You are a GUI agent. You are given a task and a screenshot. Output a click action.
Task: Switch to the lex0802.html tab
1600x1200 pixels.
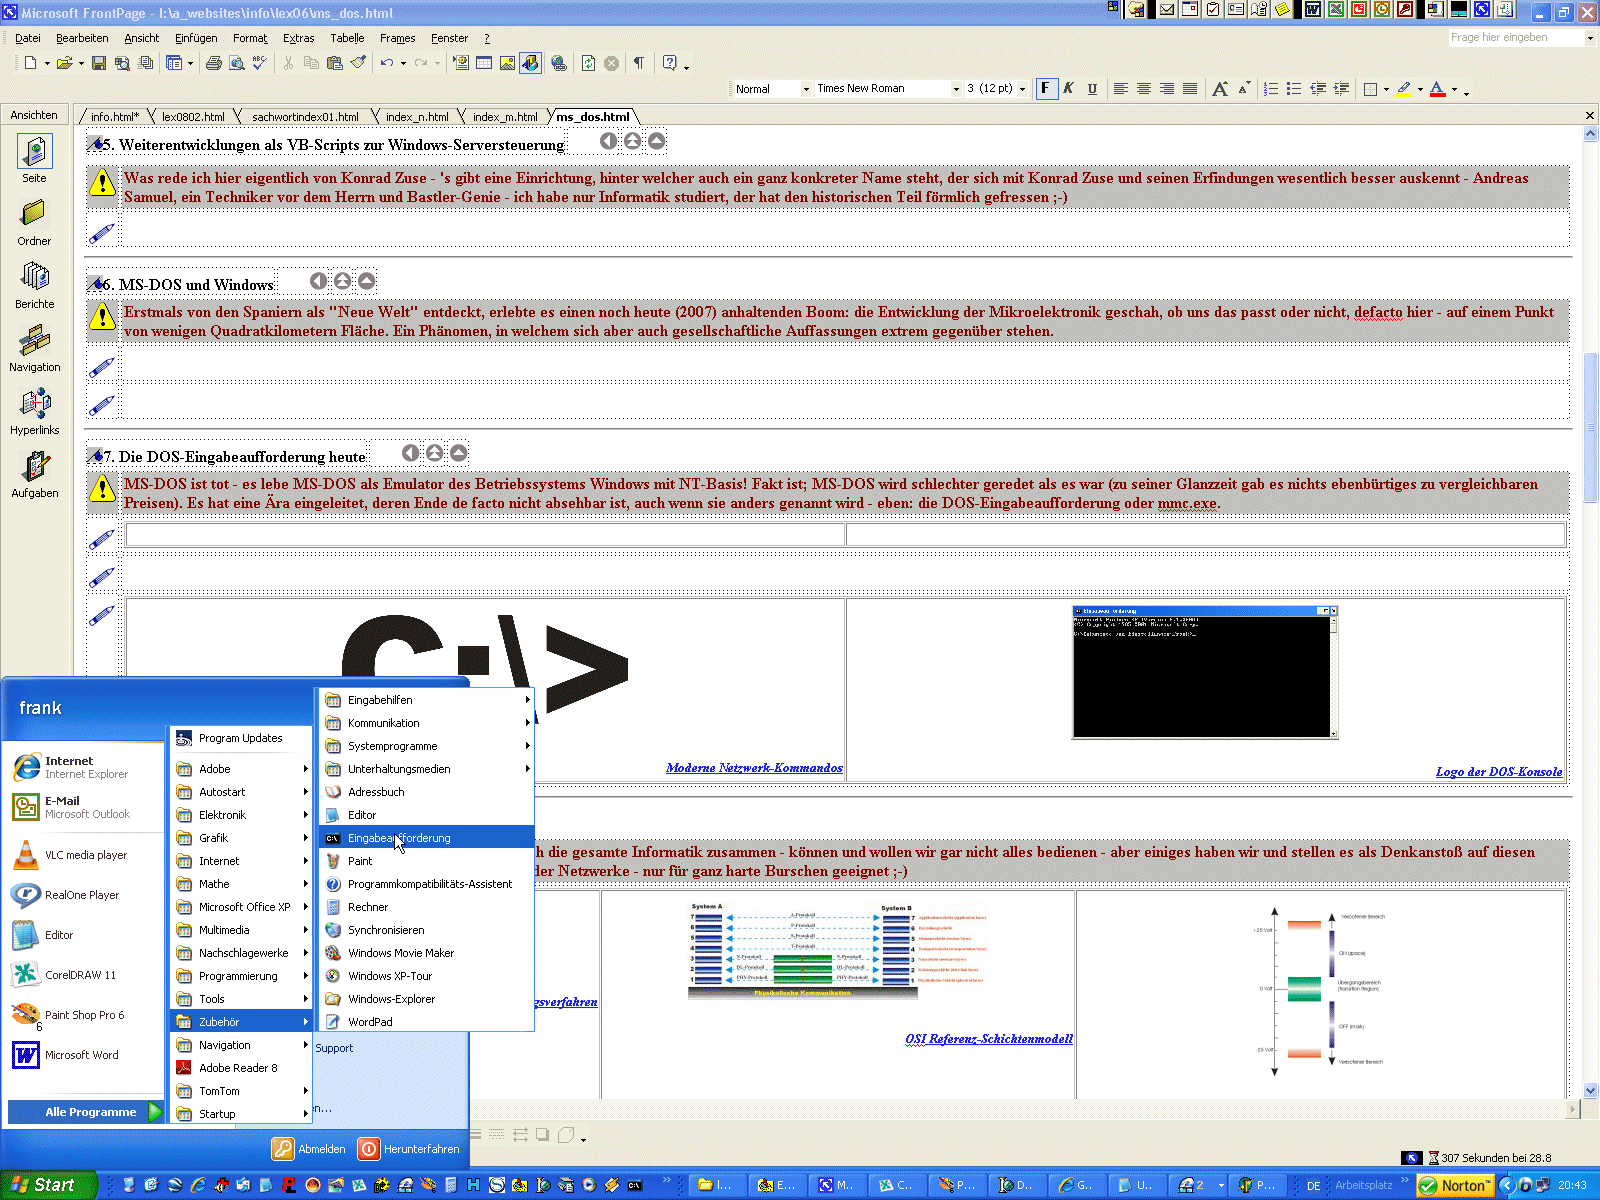[x=193, y=117]
